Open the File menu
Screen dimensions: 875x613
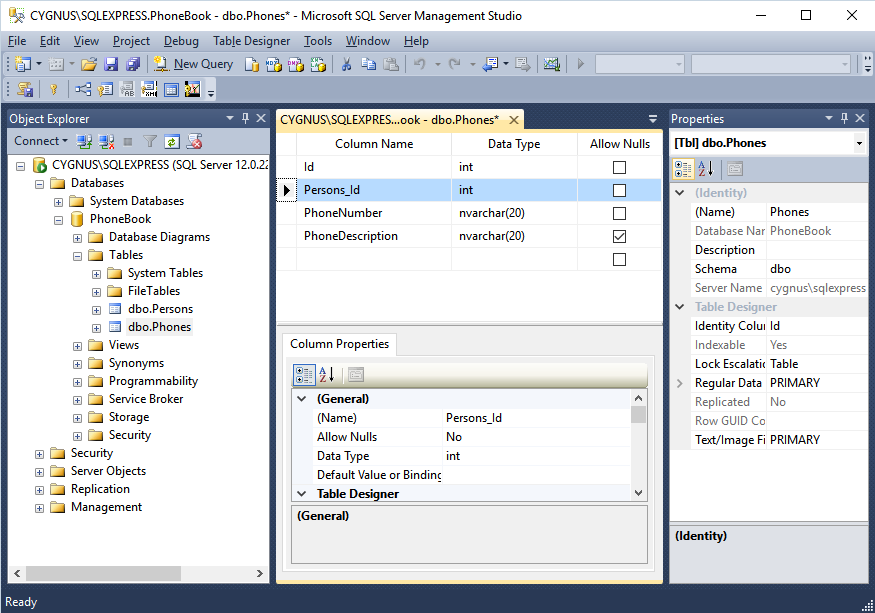[x=17, y=41]
